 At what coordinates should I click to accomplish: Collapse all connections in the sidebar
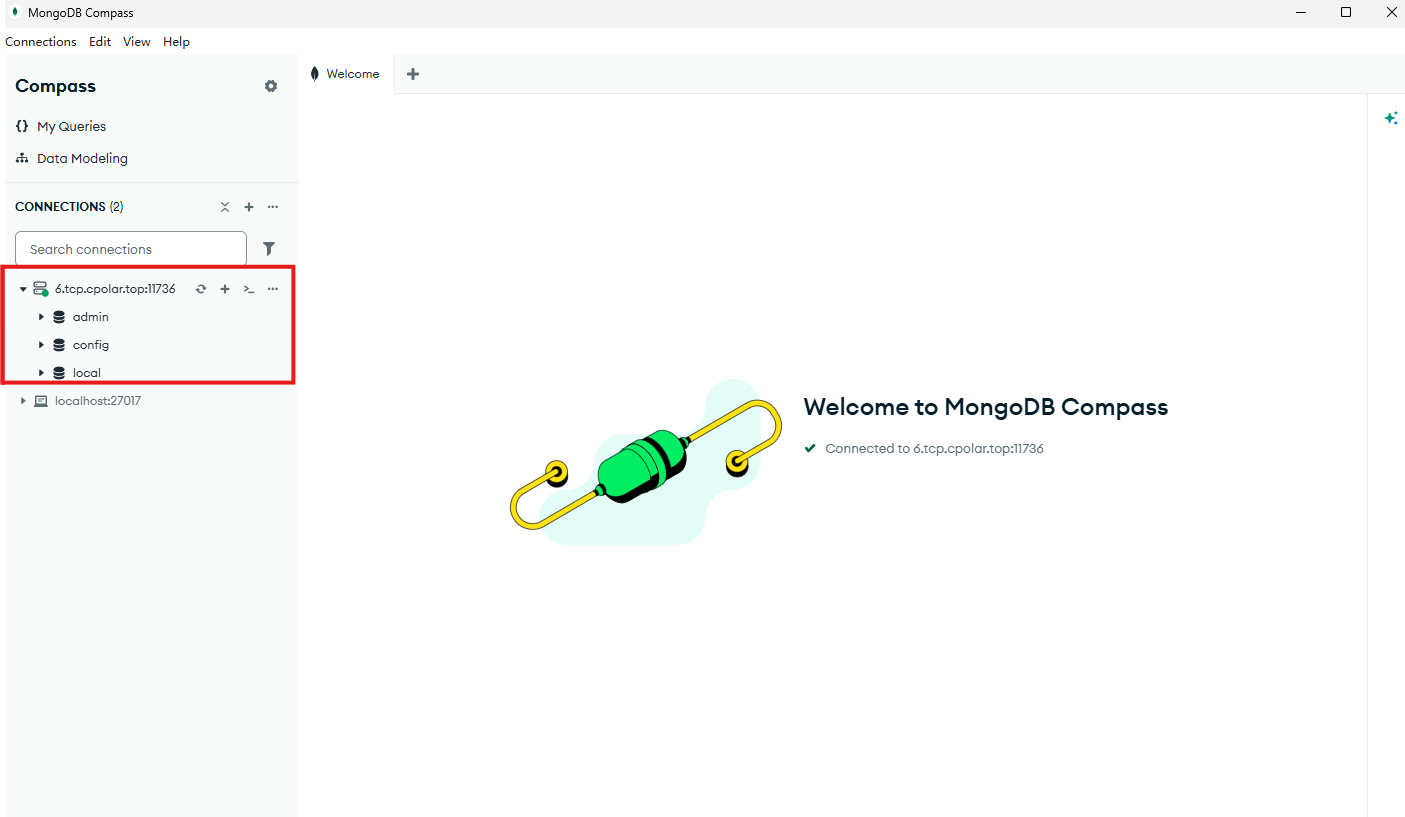(225, 207)
